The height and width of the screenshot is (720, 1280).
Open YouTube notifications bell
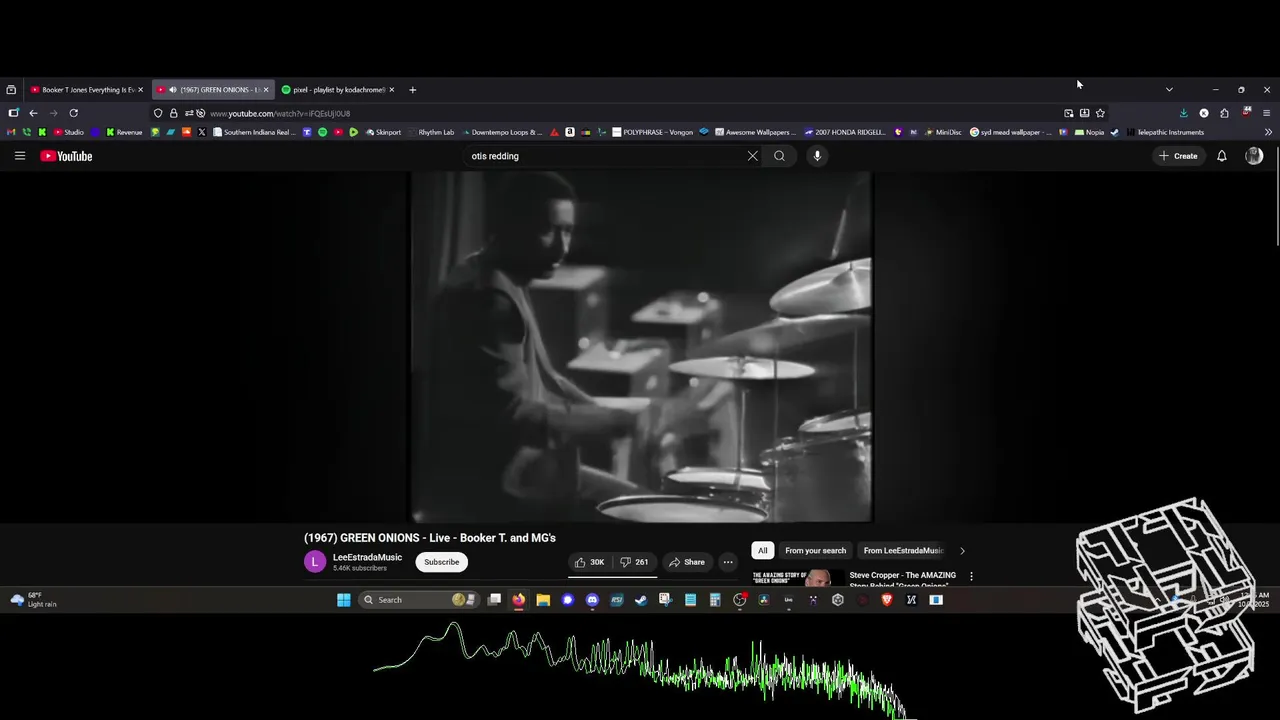(x=1221, y=156)
